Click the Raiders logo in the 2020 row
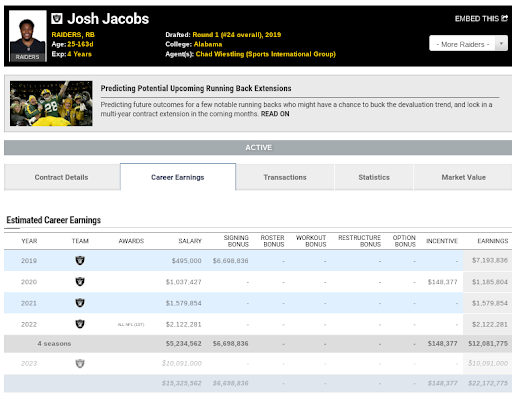The height and width of the screenshot is (396, 512). tap(80, 282)
